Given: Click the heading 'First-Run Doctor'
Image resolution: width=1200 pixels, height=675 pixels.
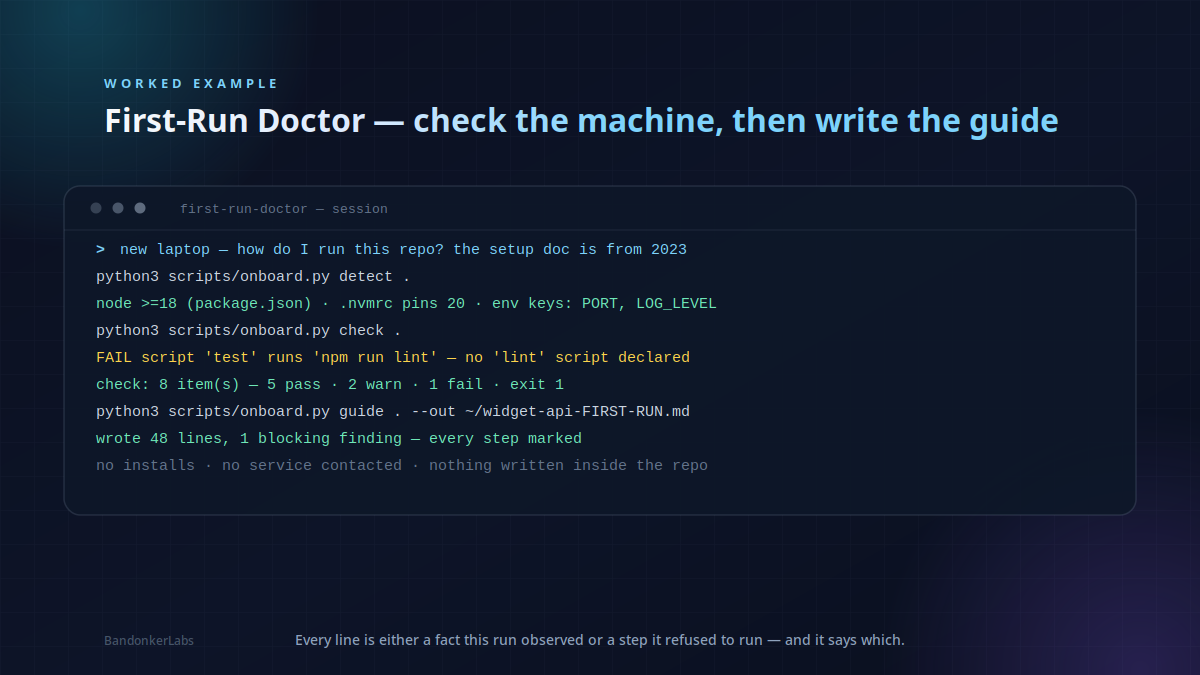Looking at the screenshot, I should [x=235, y=121].
